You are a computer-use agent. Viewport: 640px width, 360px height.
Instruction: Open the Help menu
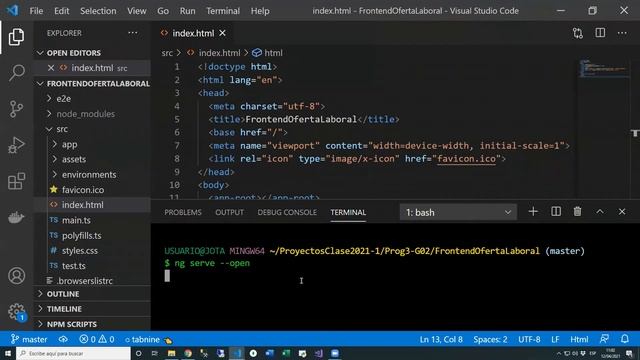[x=260, y=11]
